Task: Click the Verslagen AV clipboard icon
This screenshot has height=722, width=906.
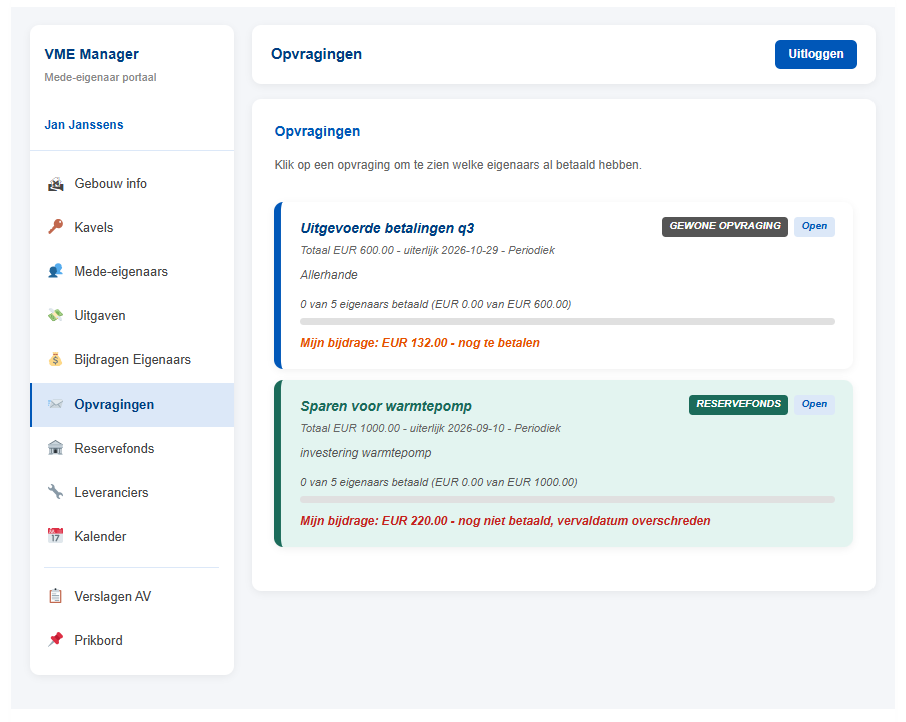Action: 55,596
